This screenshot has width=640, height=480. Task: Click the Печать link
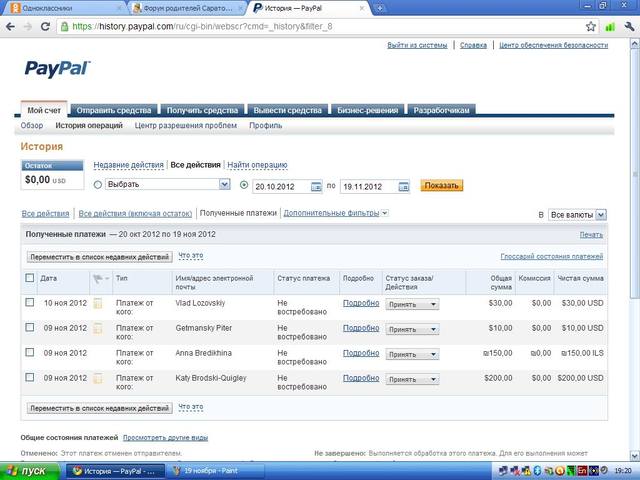[591, 235]
